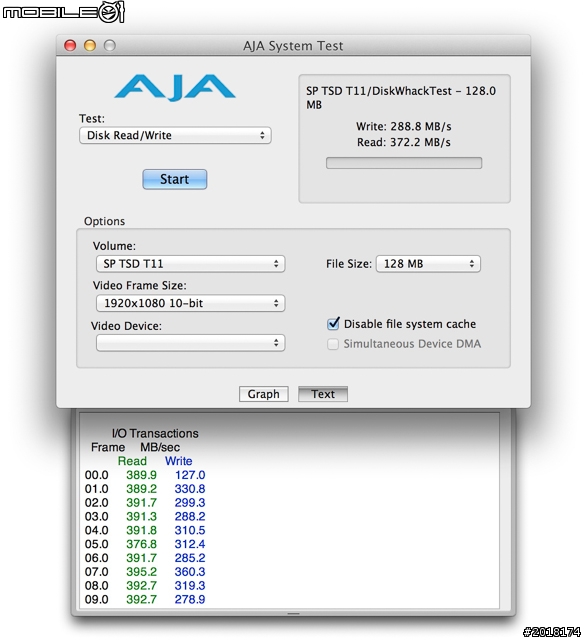Close the AJA System Test window
The image size is (587, 640).
tap(70, 45)
